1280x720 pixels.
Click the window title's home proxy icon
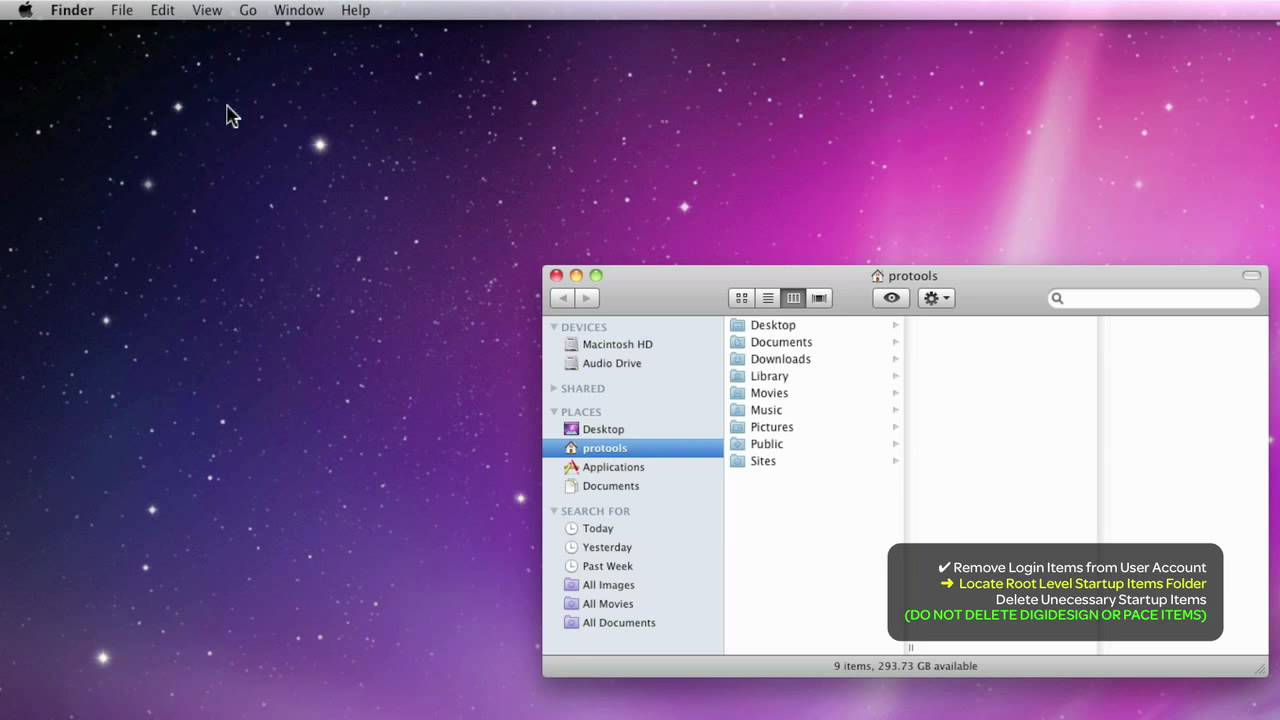point(877,276)
